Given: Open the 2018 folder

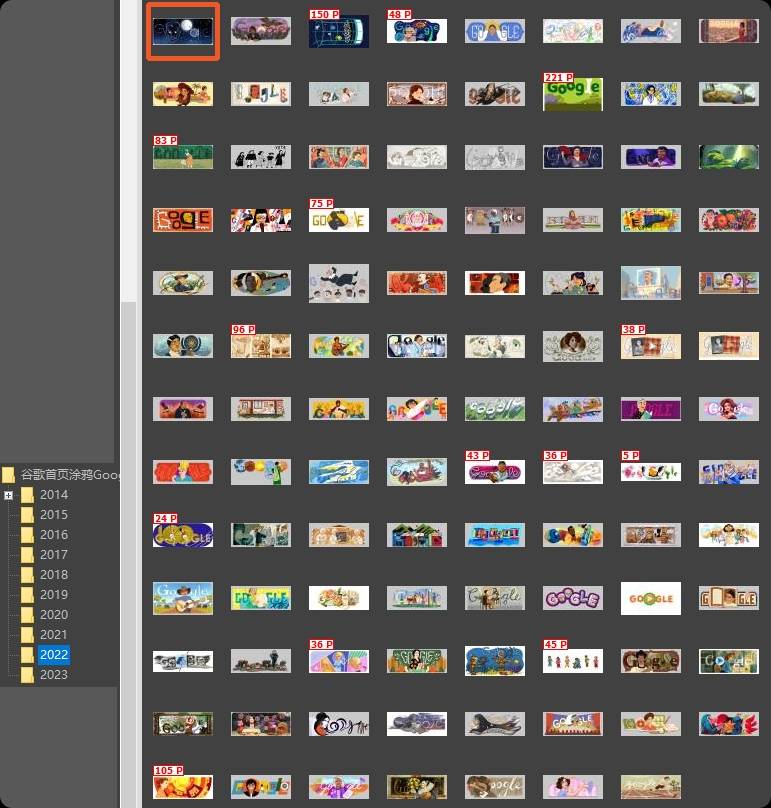Looking at the screenshot, I should click(x=54, y=575).
